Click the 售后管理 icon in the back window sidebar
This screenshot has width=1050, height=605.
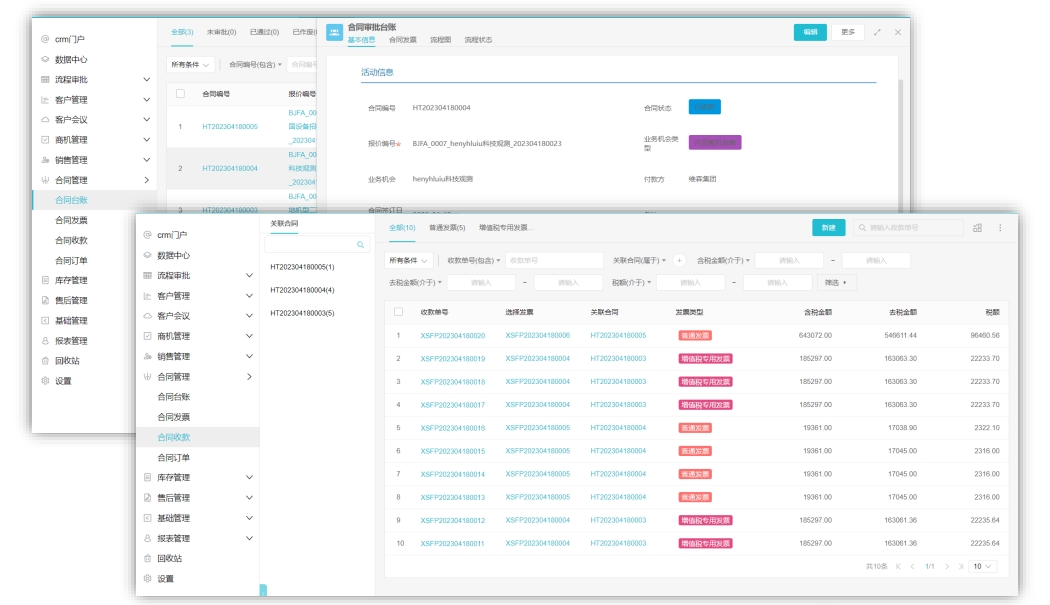45,300
